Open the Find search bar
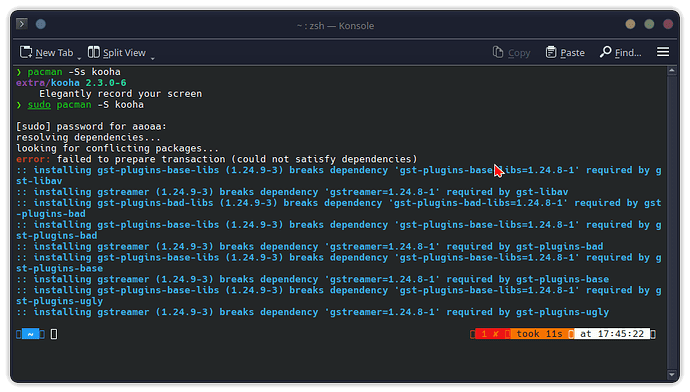690x392 pixels. (620, 53)
